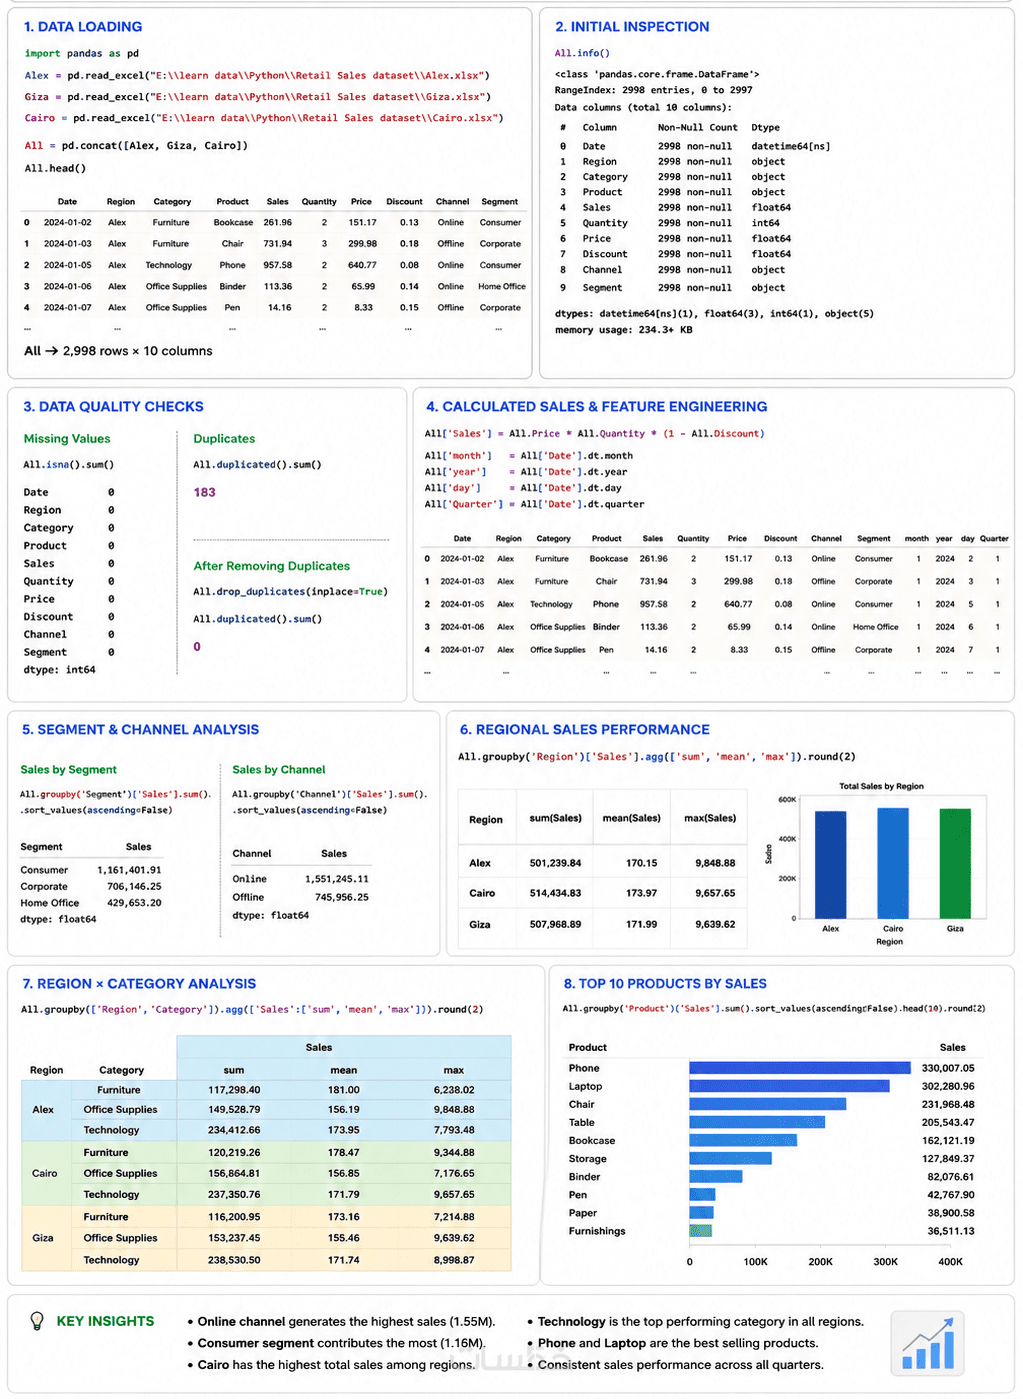Image resolution: width=1023 pixels, height=1399 pixels.
Task: Click the 3. Data Quality Checks heading
Action: click(113, 407)
